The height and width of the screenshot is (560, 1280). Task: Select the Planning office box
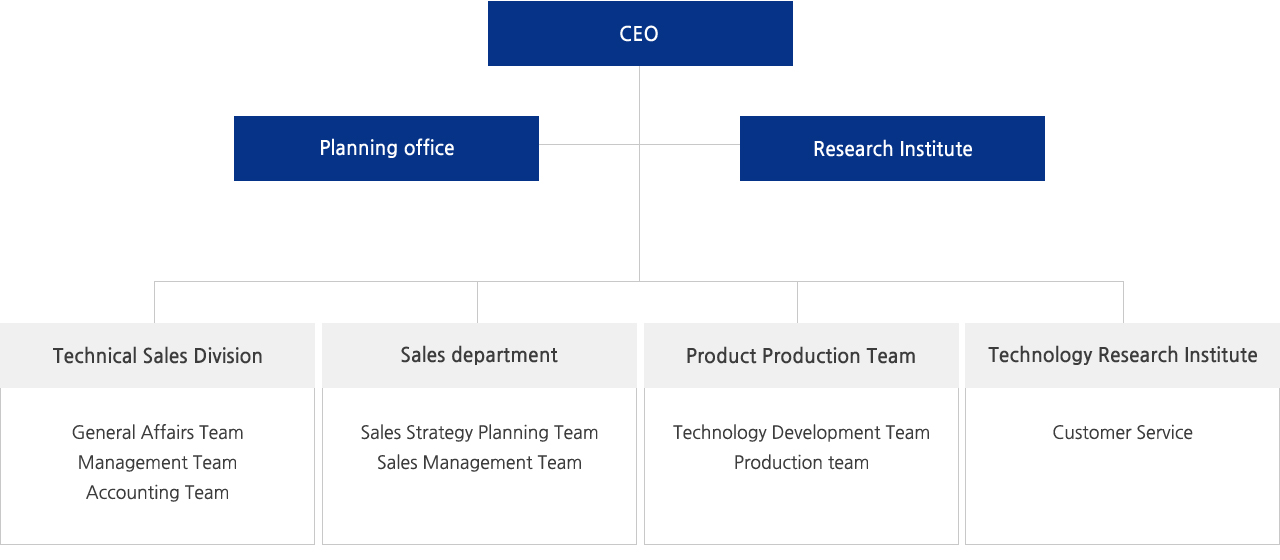tap(386, 148)
